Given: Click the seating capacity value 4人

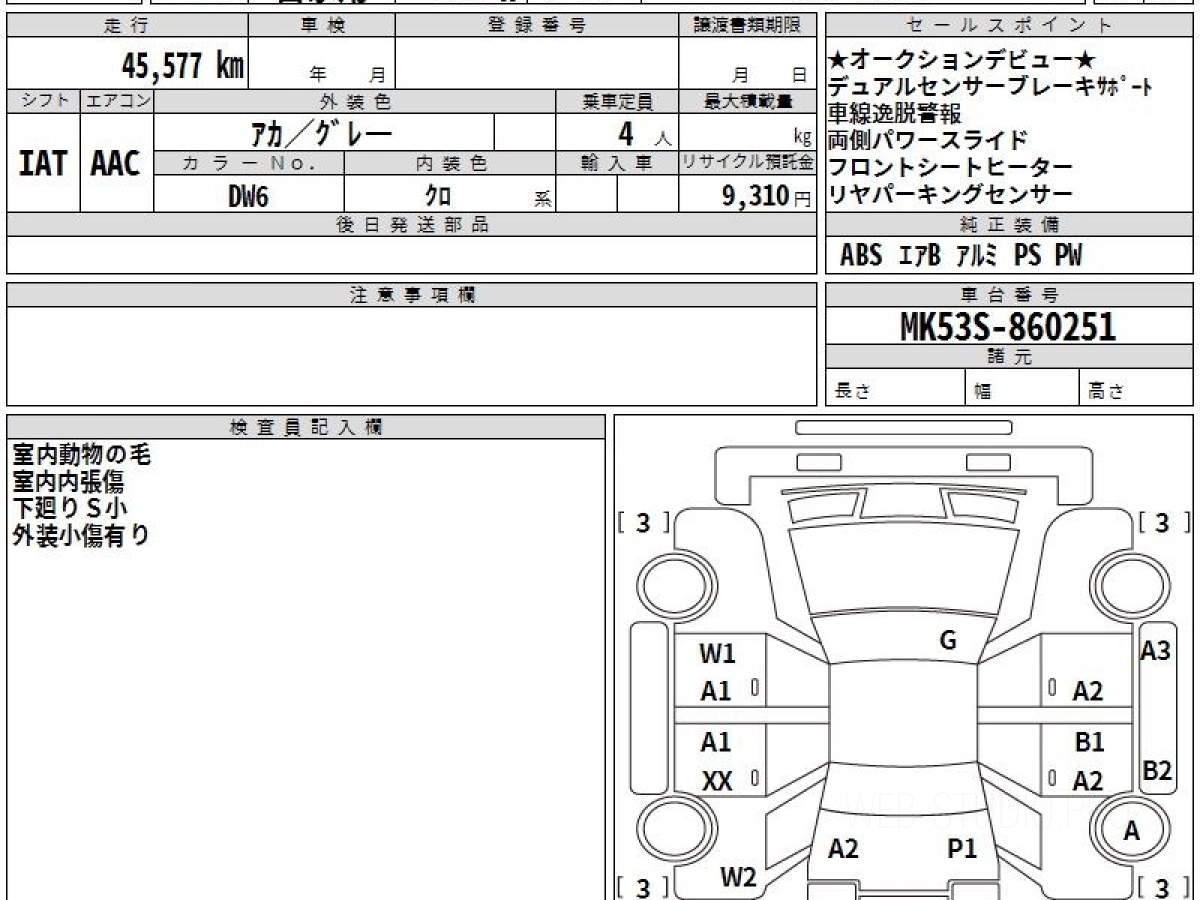Looking at the screenshot, I should (645, 133).
